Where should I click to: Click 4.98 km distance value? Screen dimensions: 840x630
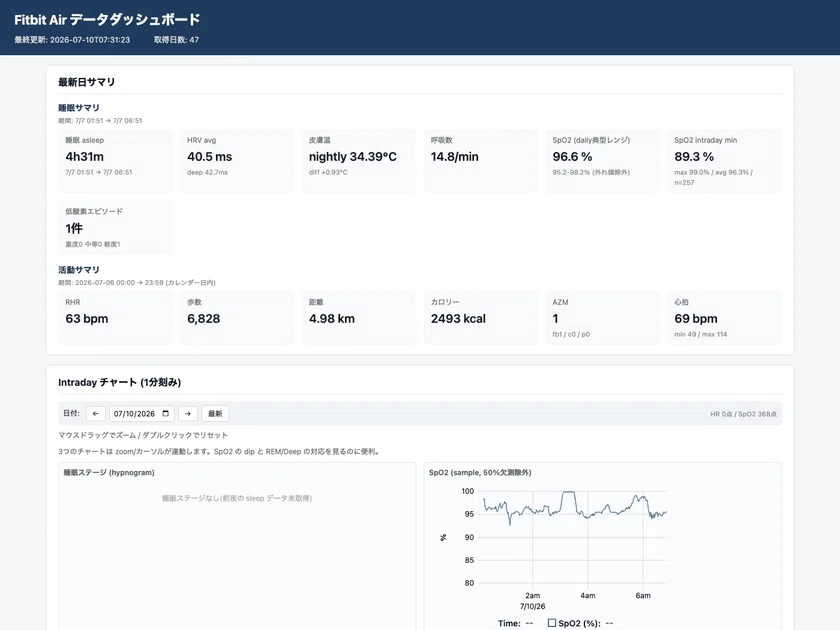(x=332, y=318)
